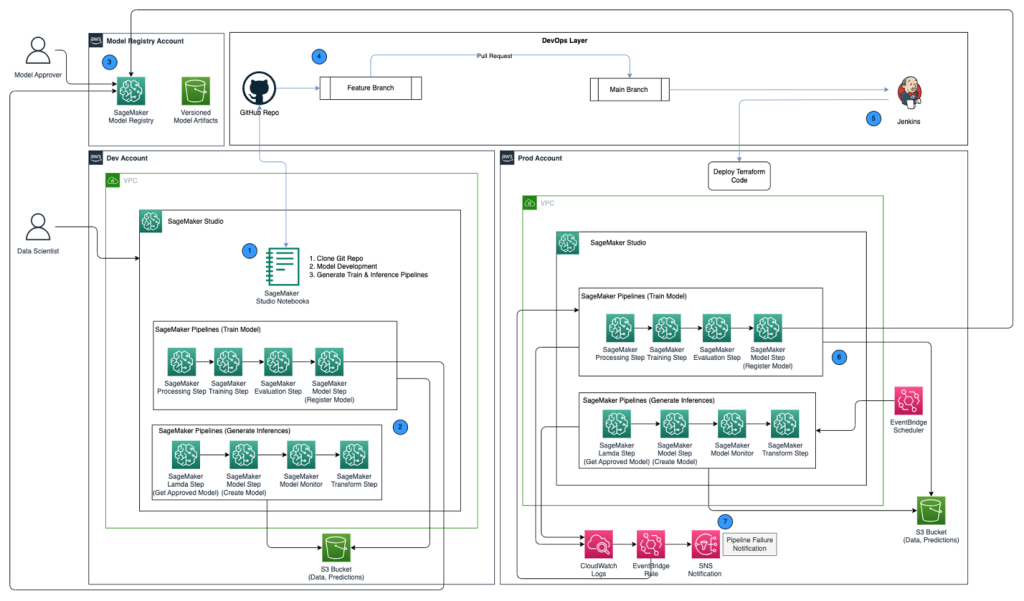
Task: Select circled number 7 above SNS Notification
Action: [x=726, y=521]
